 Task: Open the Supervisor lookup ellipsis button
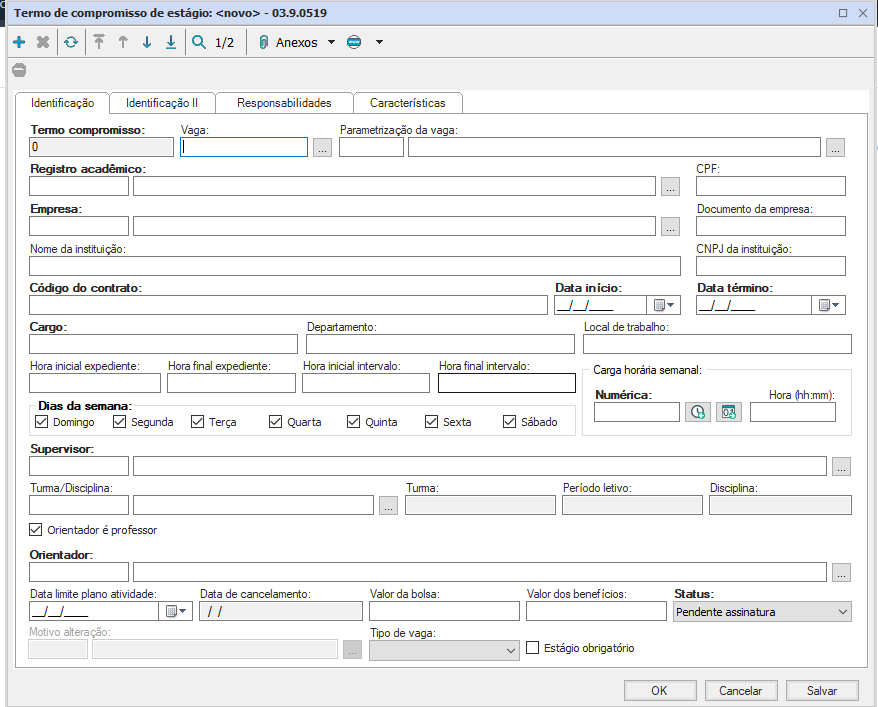click(x=841, y=466)
